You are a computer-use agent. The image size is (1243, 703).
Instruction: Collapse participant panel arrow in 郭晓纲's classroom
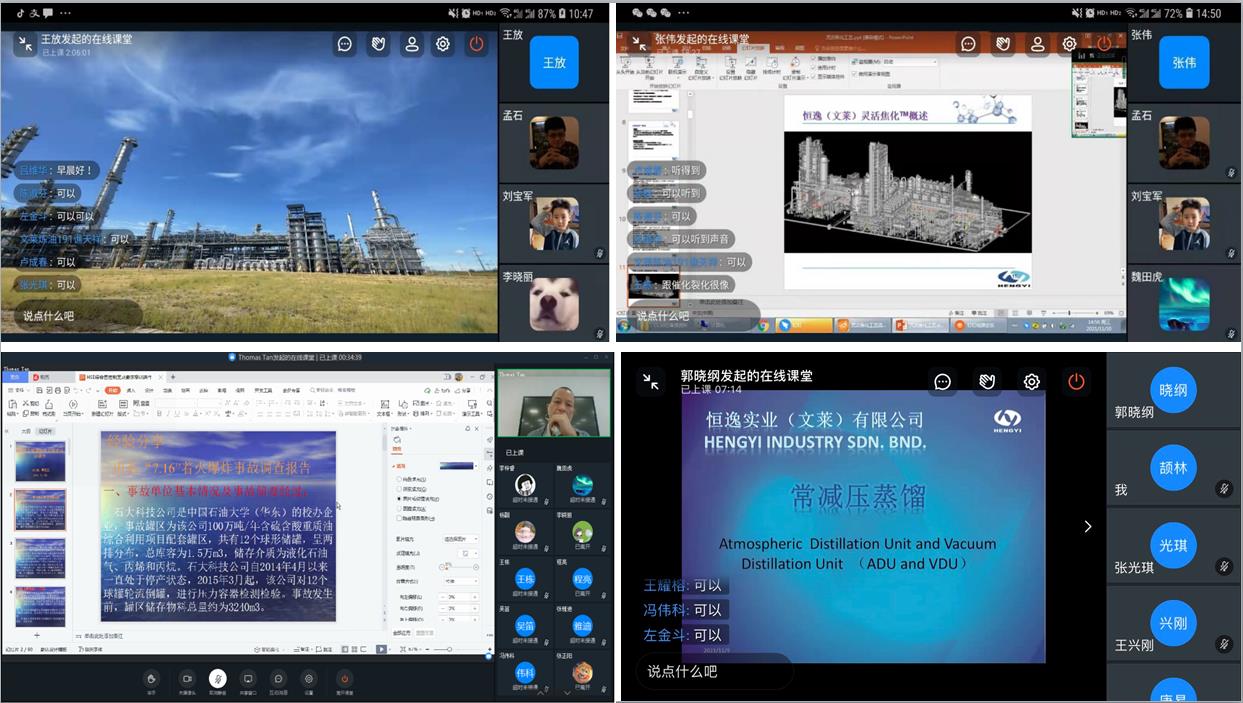point(1088,526)
